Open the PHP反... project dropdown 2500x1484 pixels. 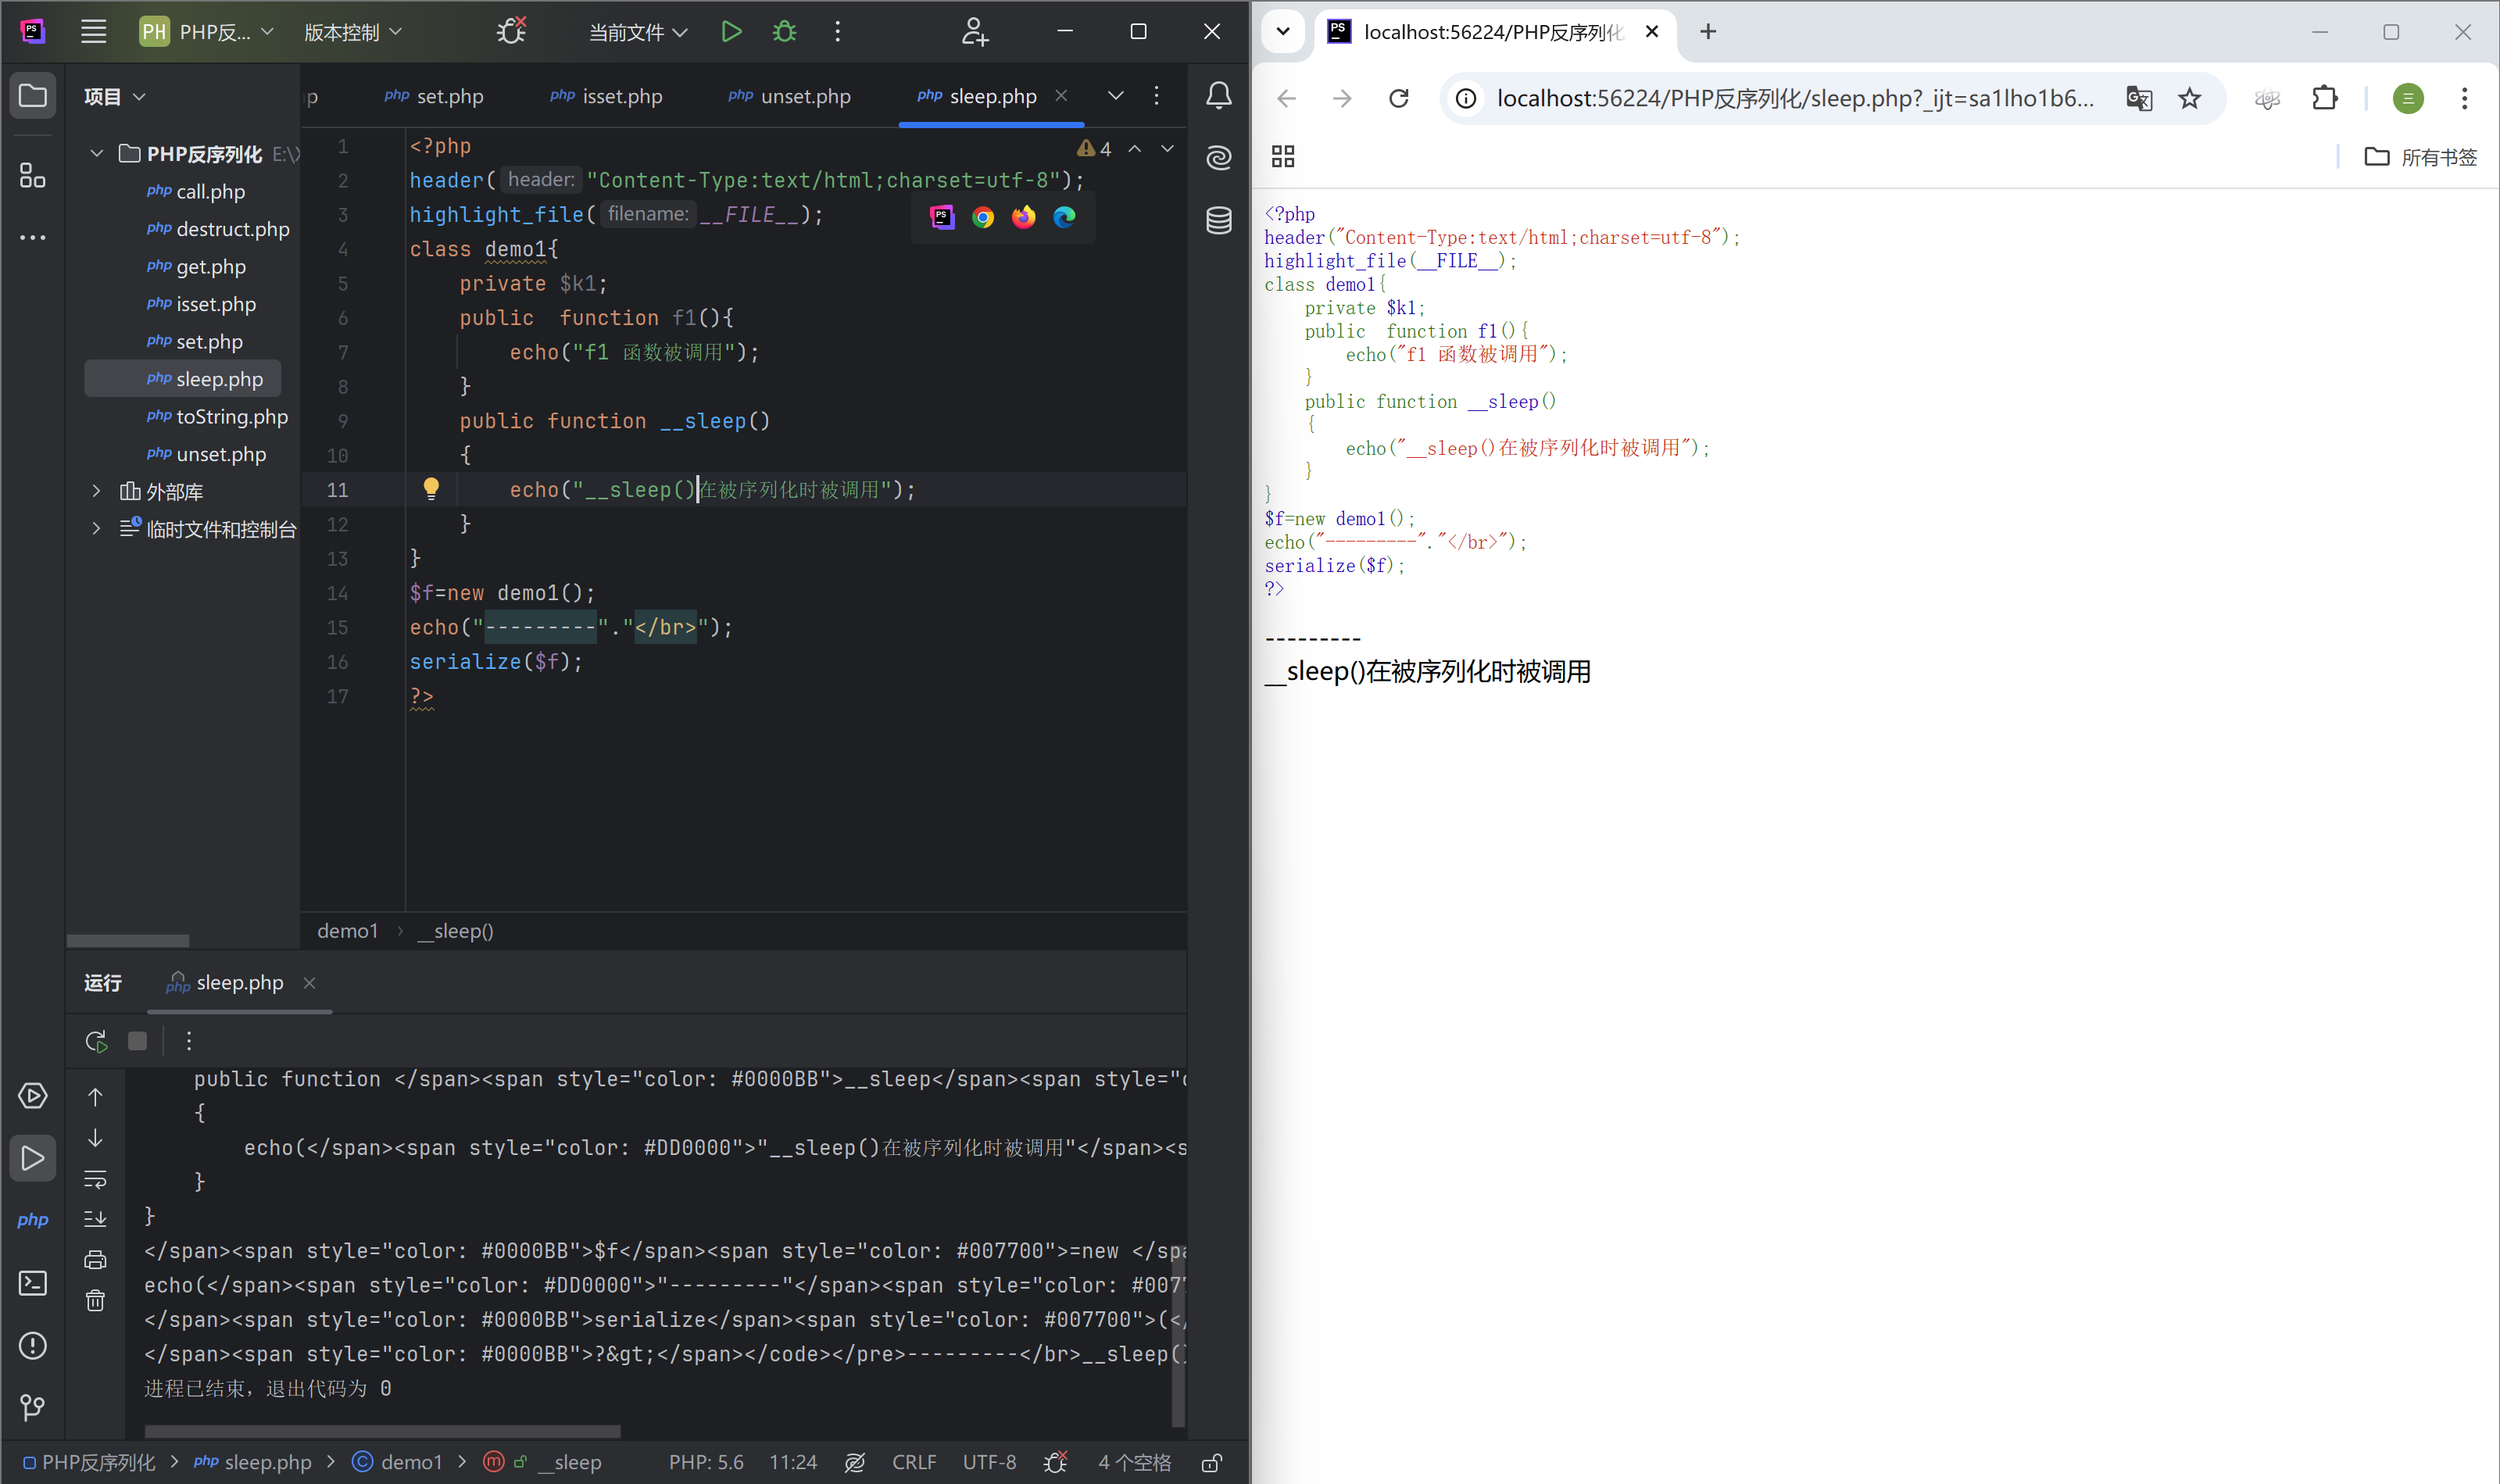(207, 32)
